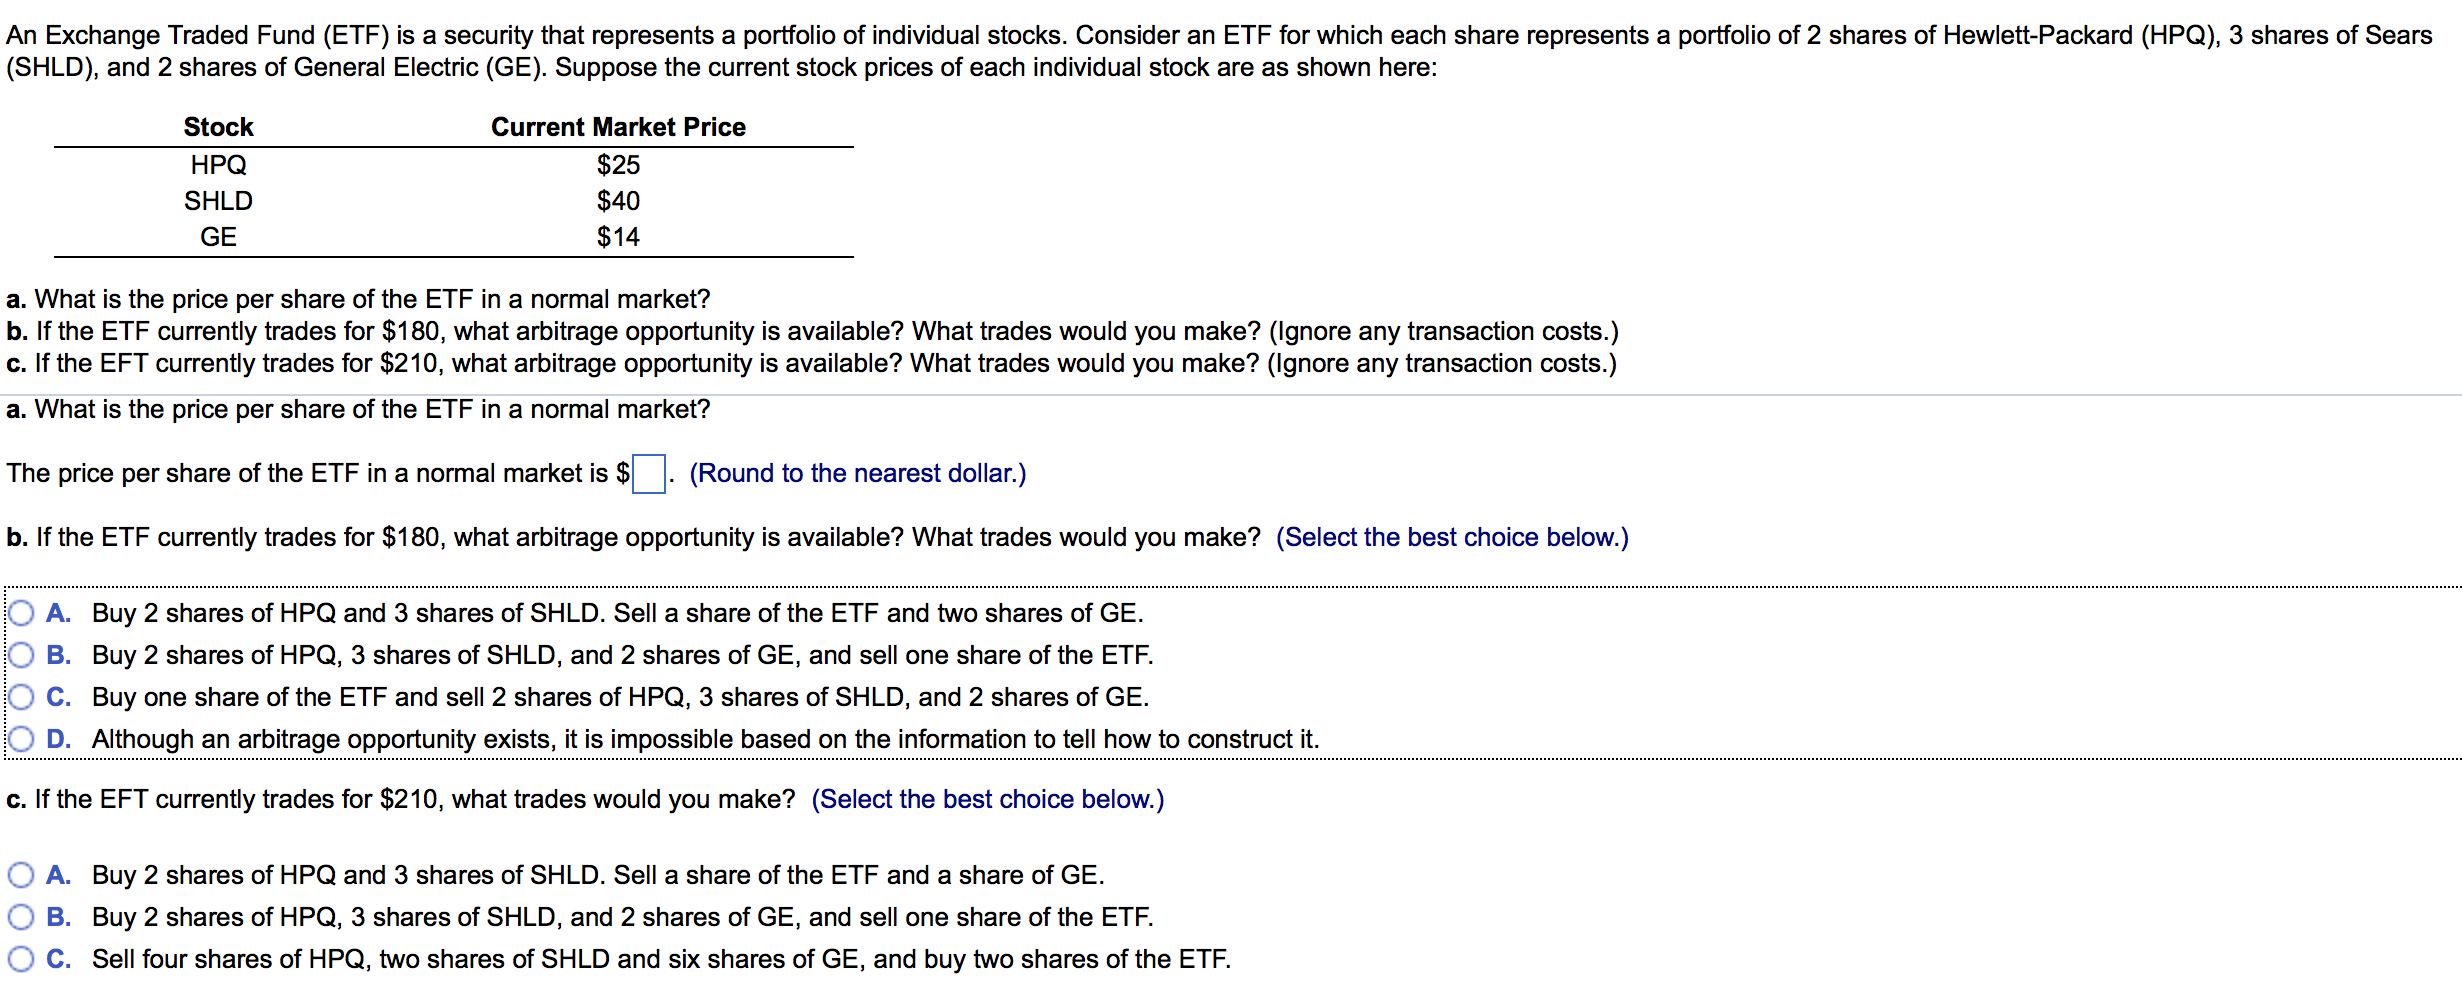Select radio button A for question b
The image size is (2462, 1000).
pos(21,613)
